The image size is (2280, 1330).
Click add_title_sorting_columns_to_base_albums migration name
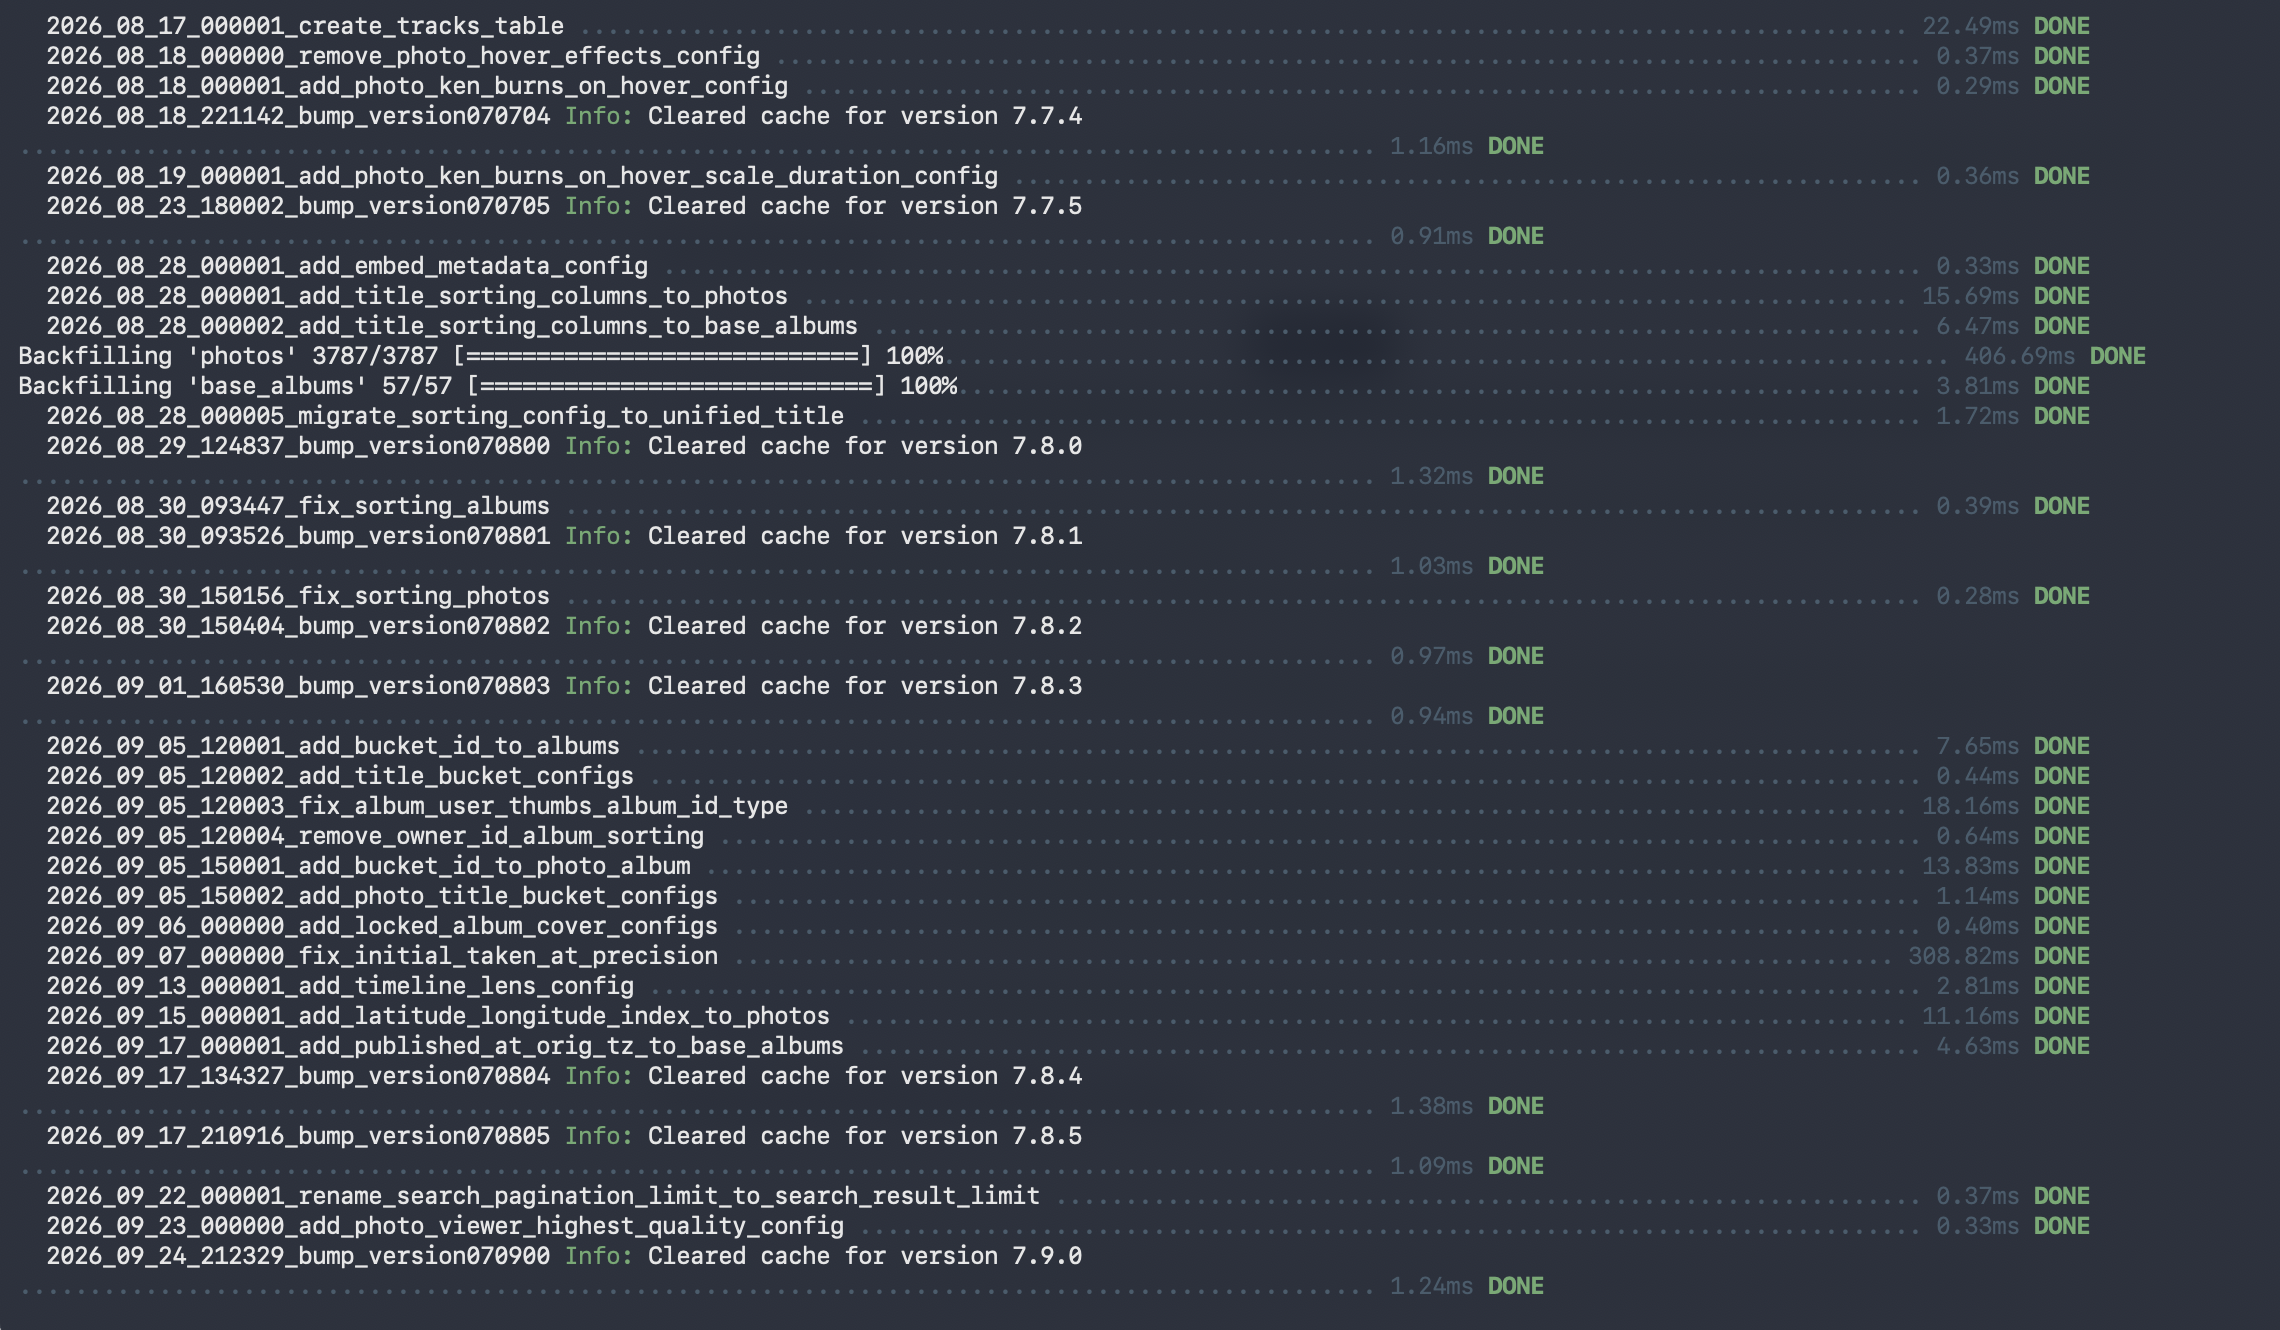tap(452, 326)
